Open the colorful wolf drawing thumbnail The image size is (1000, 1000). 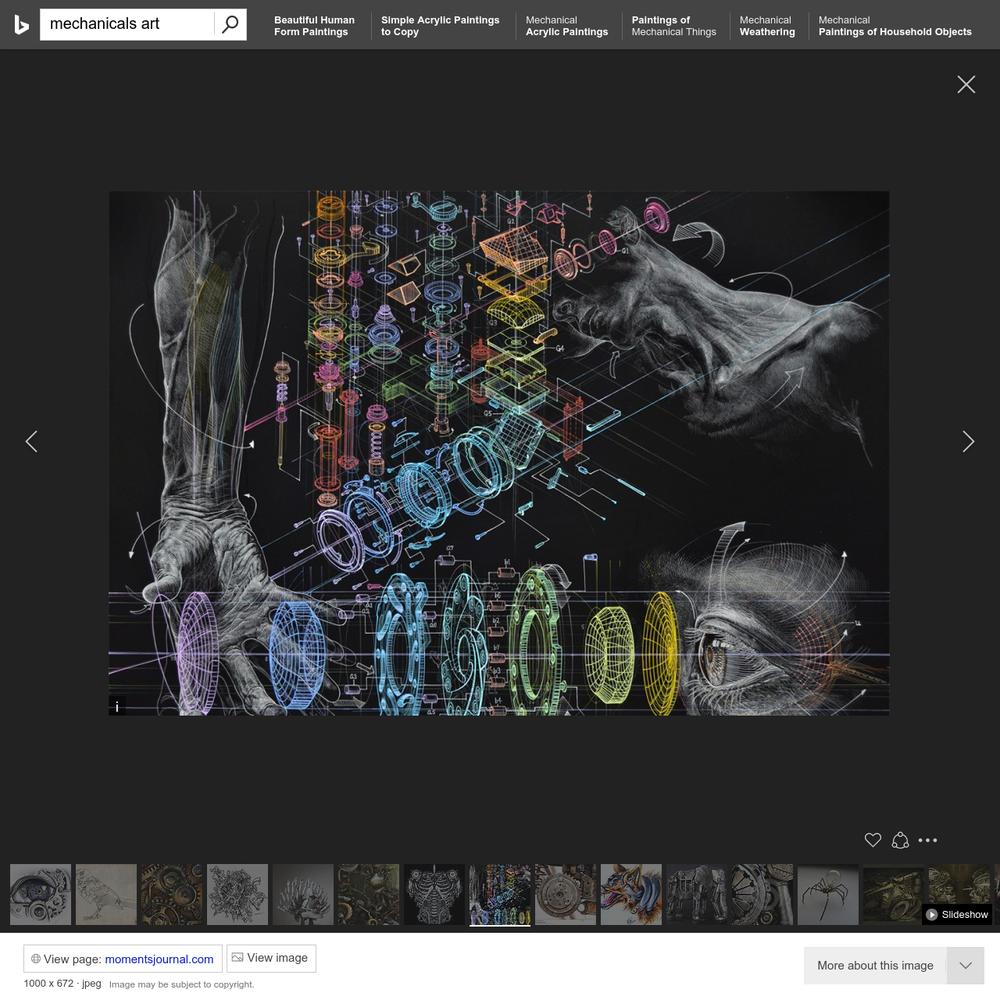[x=631, y=894]
